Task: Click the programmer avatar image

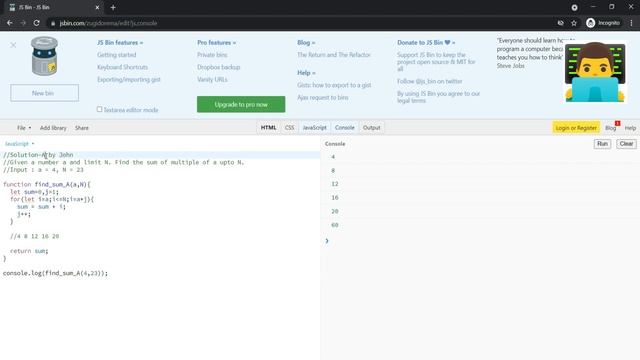Action: coord(595,72)
